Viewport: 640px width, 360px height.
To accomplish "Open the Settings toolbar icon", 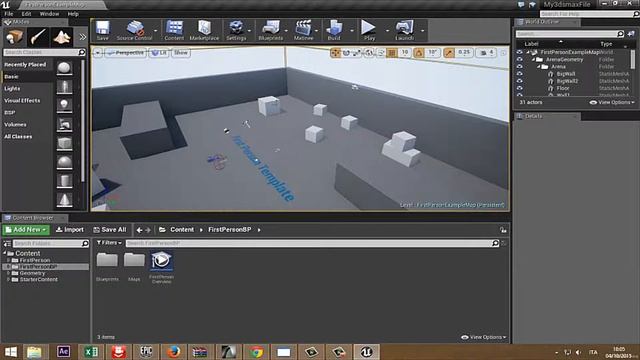I will [x=236, y=30].
